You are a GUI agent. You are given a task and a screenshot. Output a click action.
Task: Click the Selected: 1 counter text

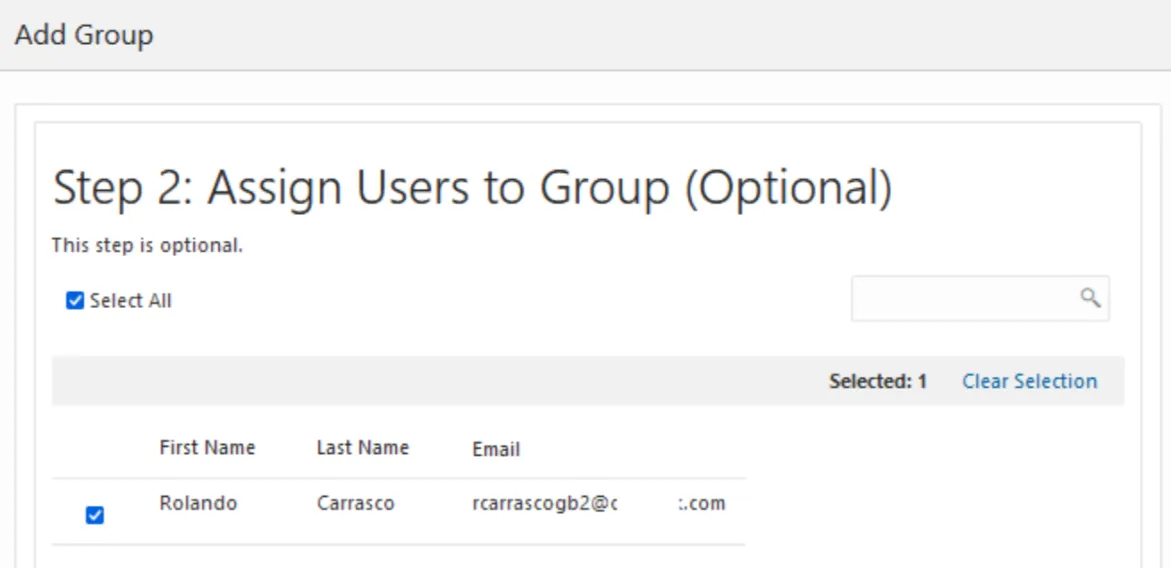pyautogui.click(x=878, y=381)
